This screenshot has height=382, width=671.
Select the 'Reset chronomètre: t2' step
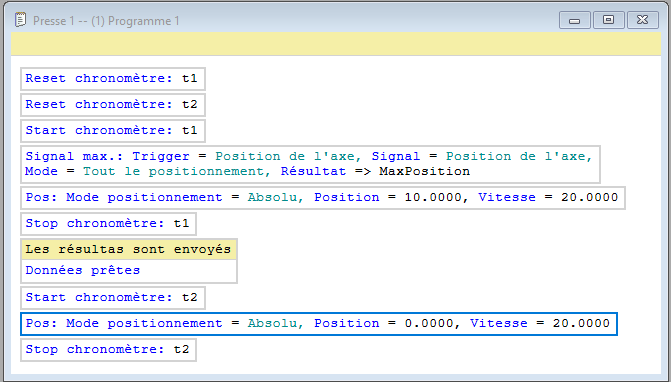(113, 105)
